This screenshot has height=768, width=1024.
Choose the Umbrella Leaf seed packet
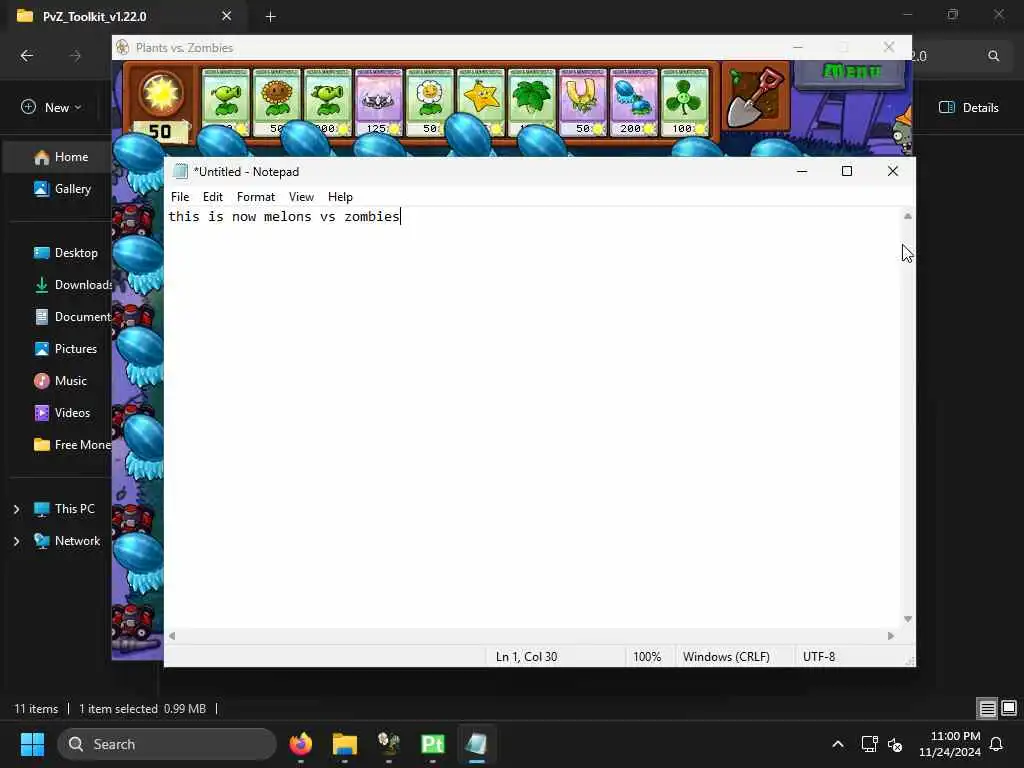point(532,102)
